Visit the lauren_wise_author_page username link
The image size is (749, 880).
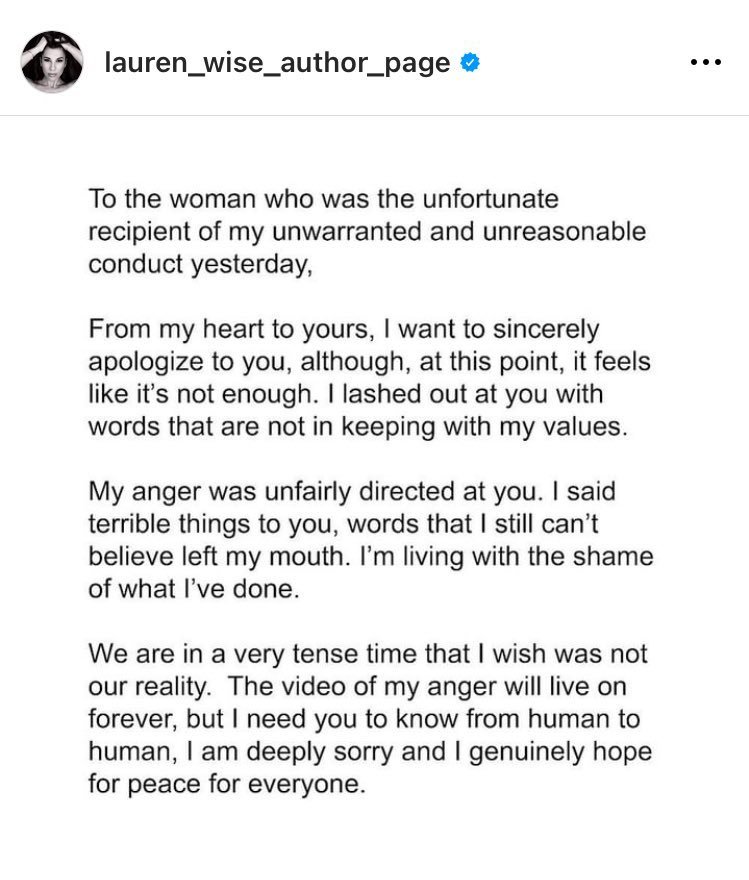coord(277,62)
